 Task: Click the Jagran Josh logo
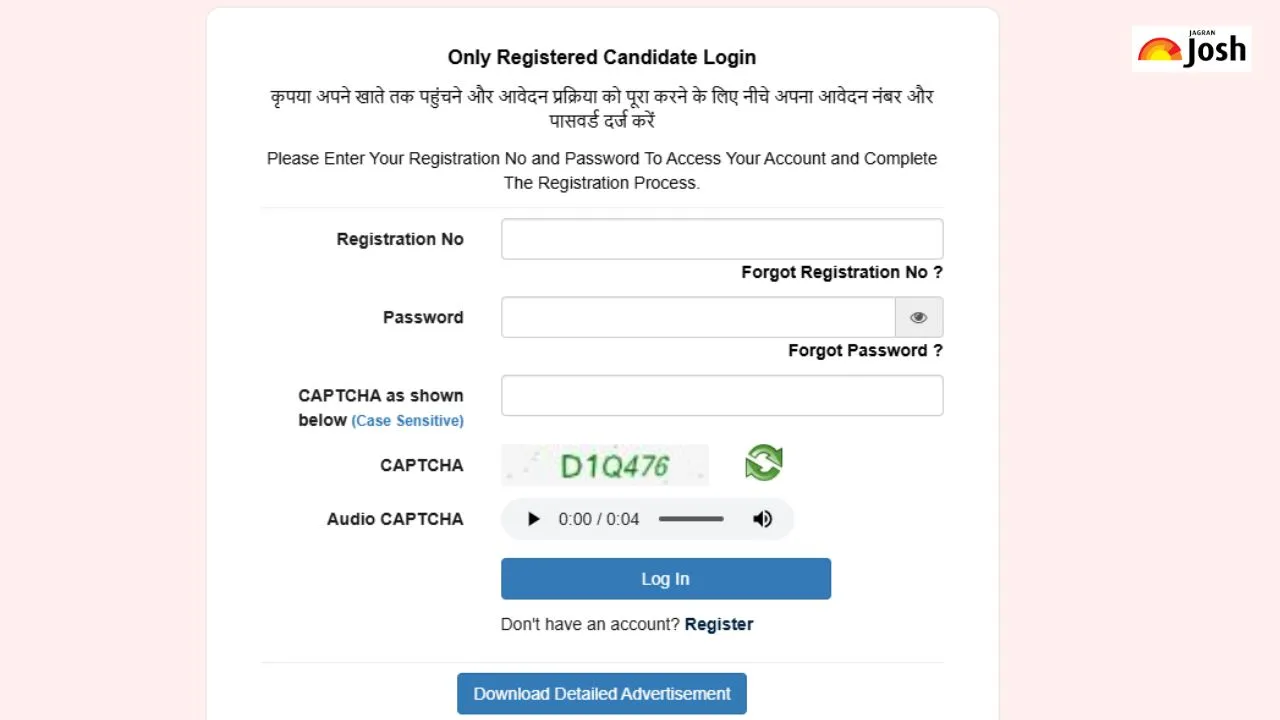click(x=1192, y=49)
